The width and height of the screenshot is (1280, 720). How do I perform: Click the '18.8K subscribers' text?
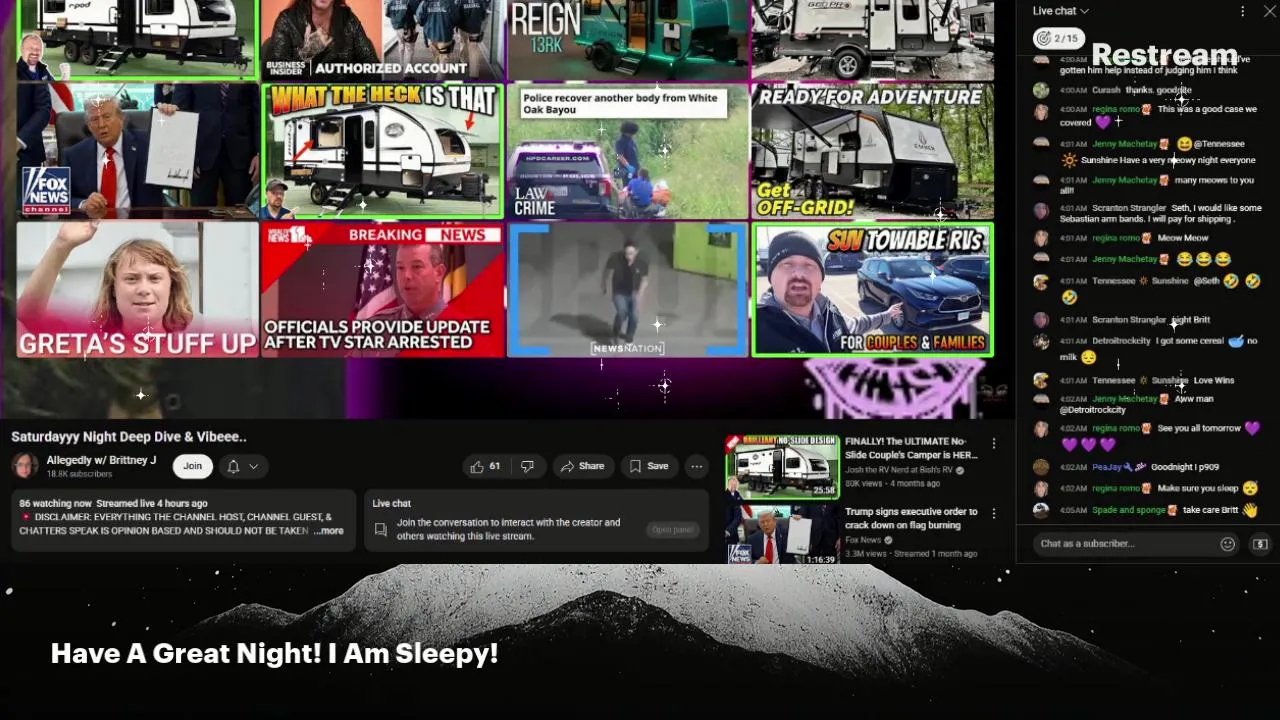click(79, 474)
